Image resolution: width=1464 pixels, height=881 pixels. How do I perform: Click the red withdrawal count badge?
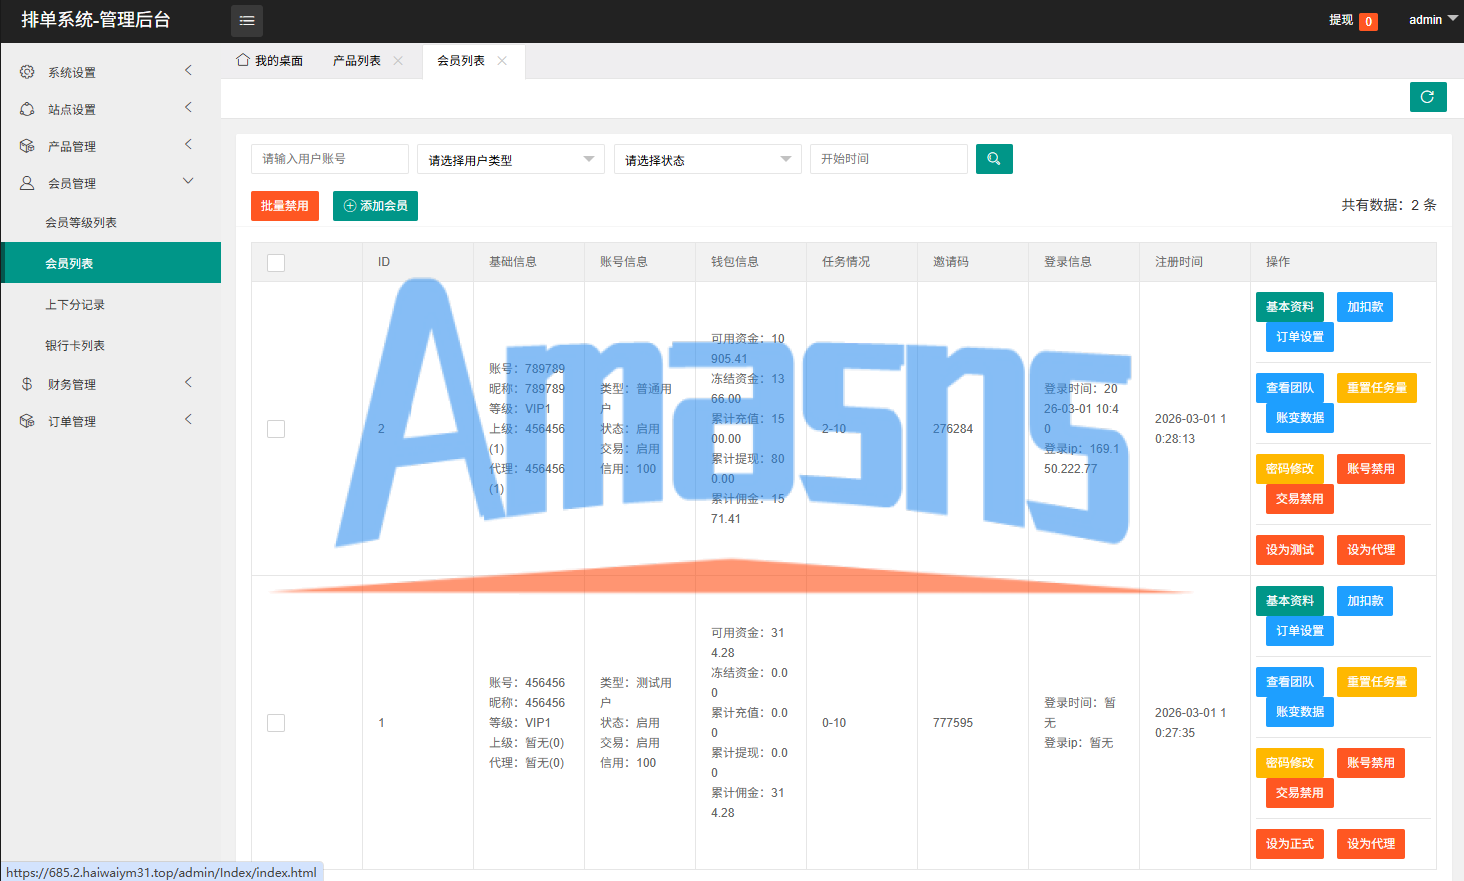(1368, 21)
